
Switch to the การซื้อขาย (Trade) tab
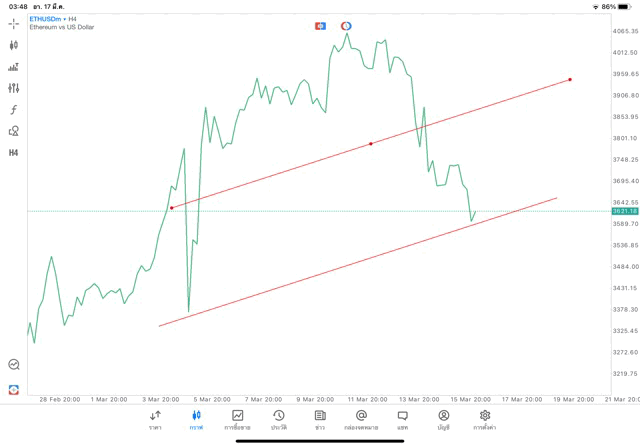(x=237, y=420)
